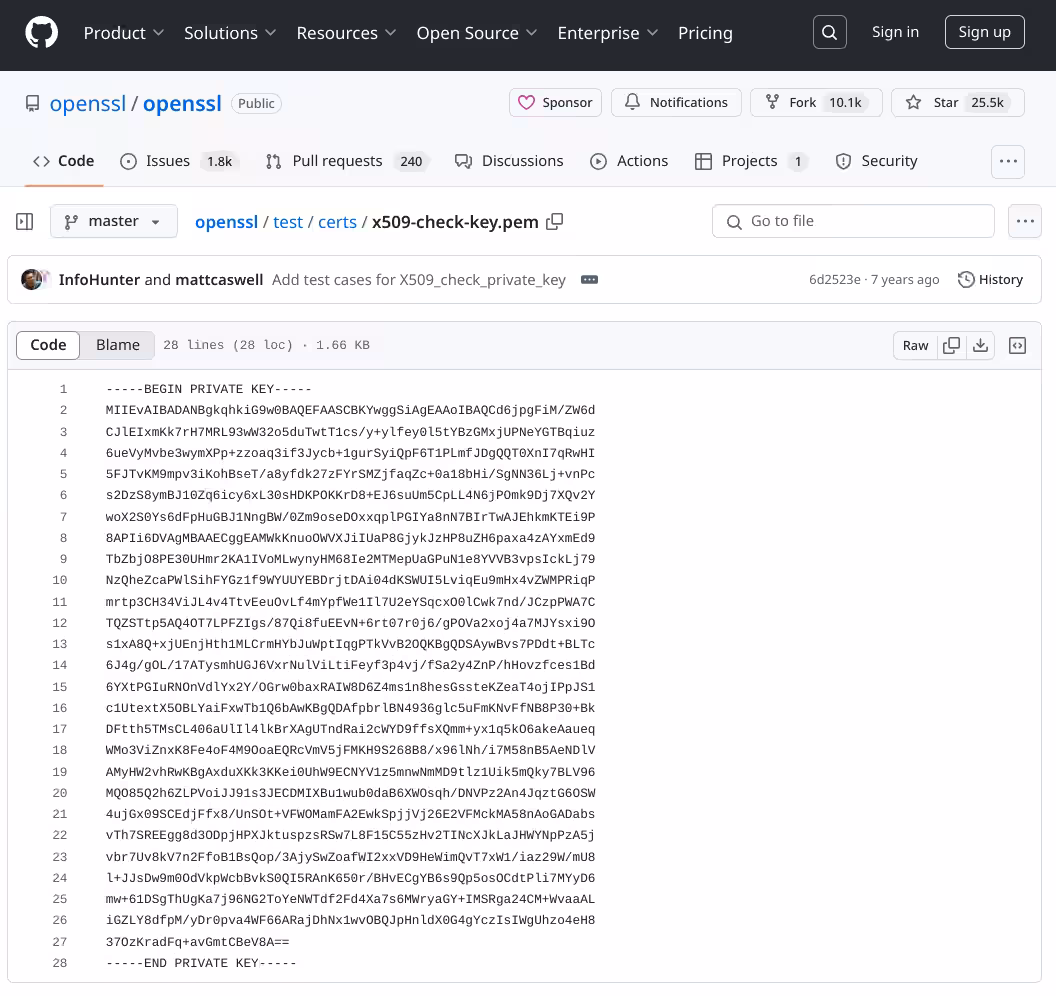Click the Notifications bell icon
Viewport: 1056px width, 996px height.
[x=676, y=102]
